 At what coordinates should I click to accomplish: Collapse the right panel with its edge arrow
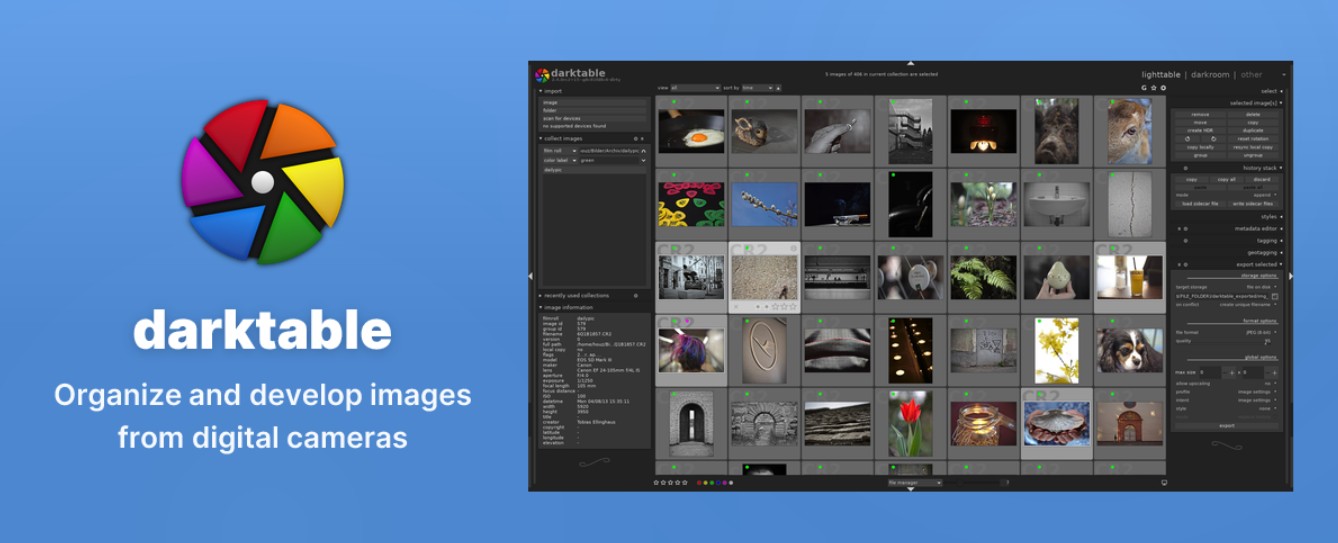tap(1290, 276)
